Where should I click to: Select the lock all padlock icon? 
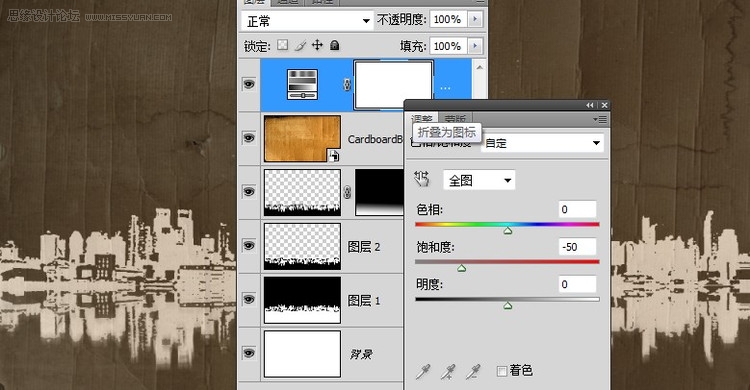[335, 45]
